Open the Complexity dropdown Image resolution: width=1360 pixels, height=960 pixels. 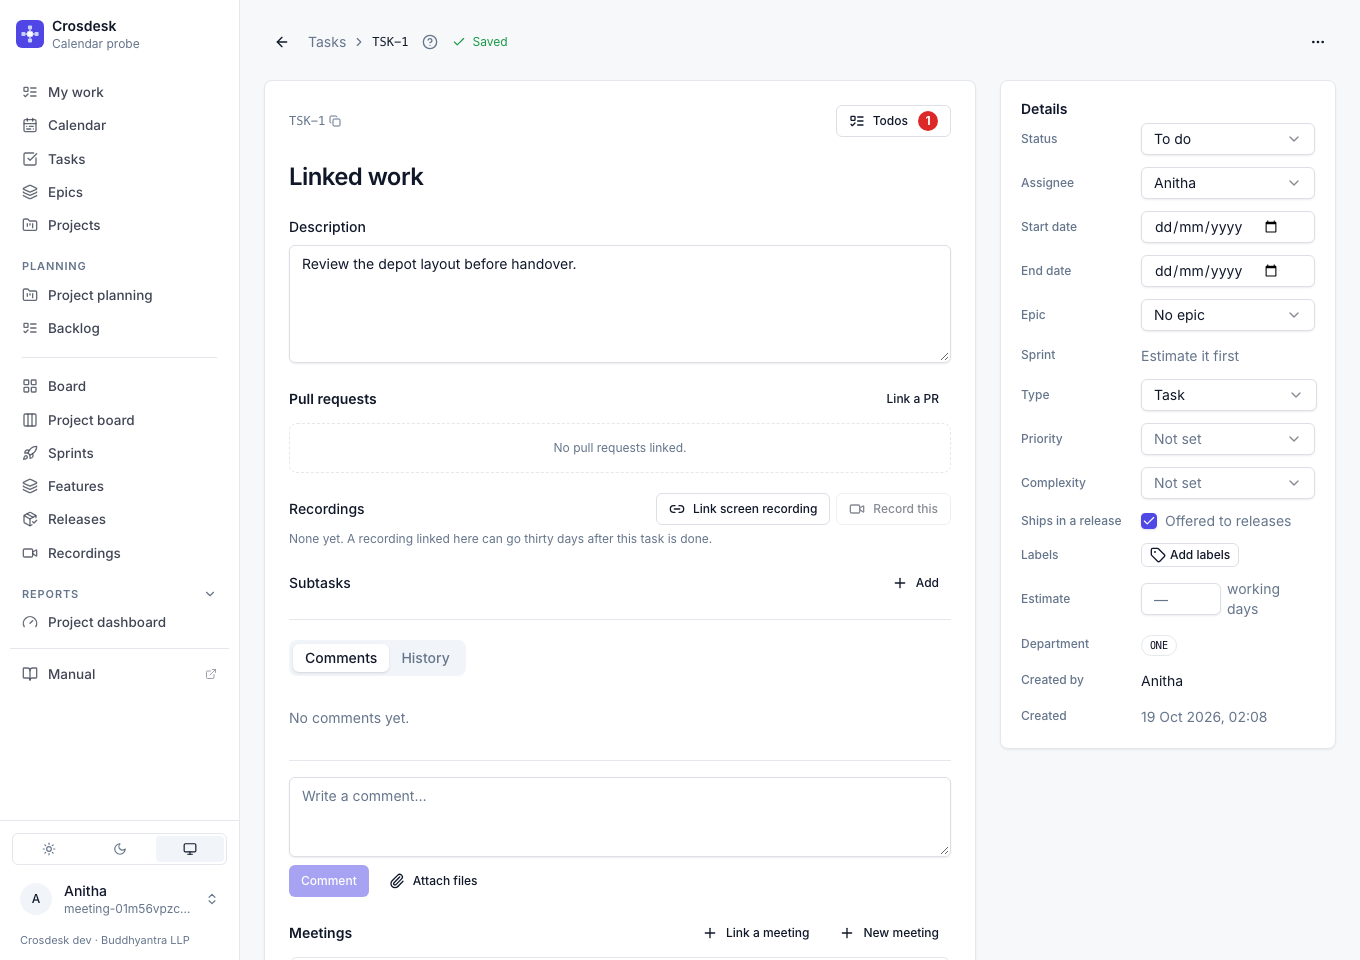tap(1228, 483)
